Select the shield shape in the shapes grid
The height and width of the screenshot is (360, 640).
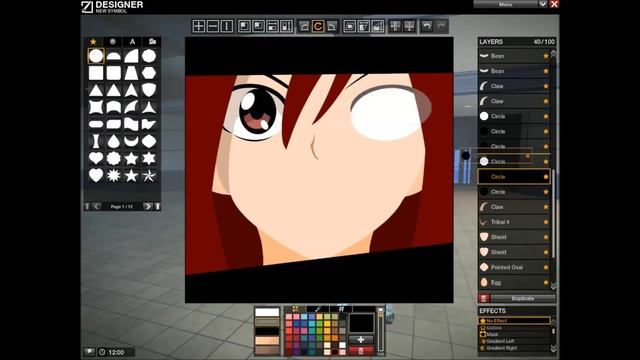click(149, 90)
